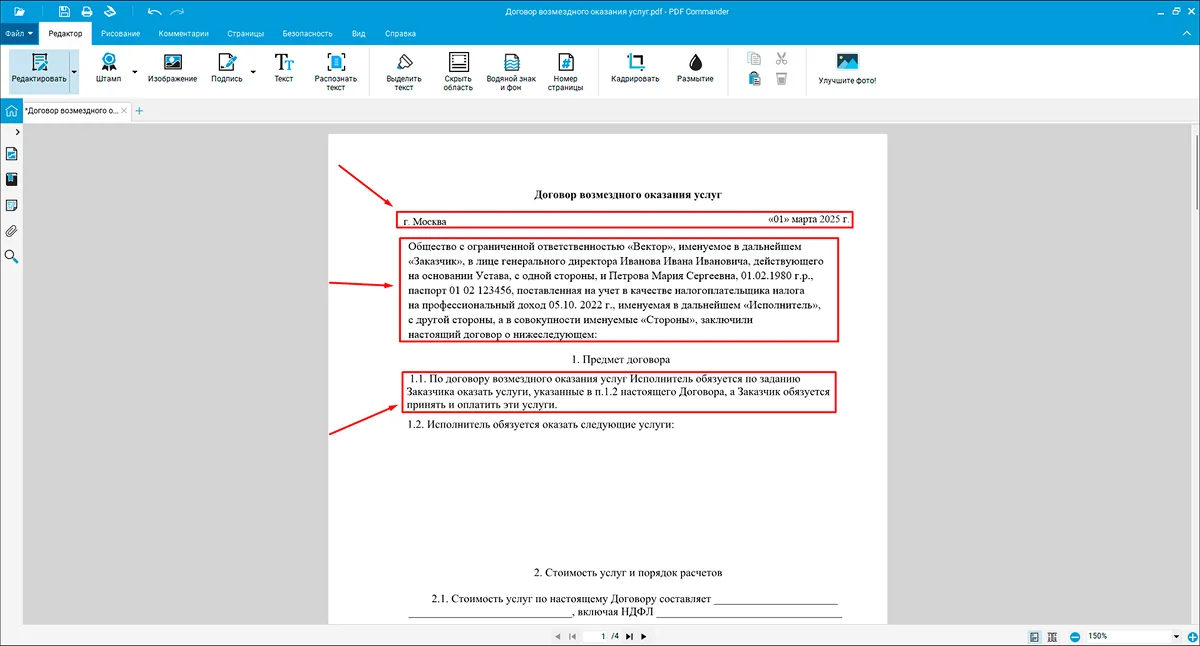Choose the Подпись signature tool
The height and width of the screenshot is (646, 1200).
tap(227, 70)
